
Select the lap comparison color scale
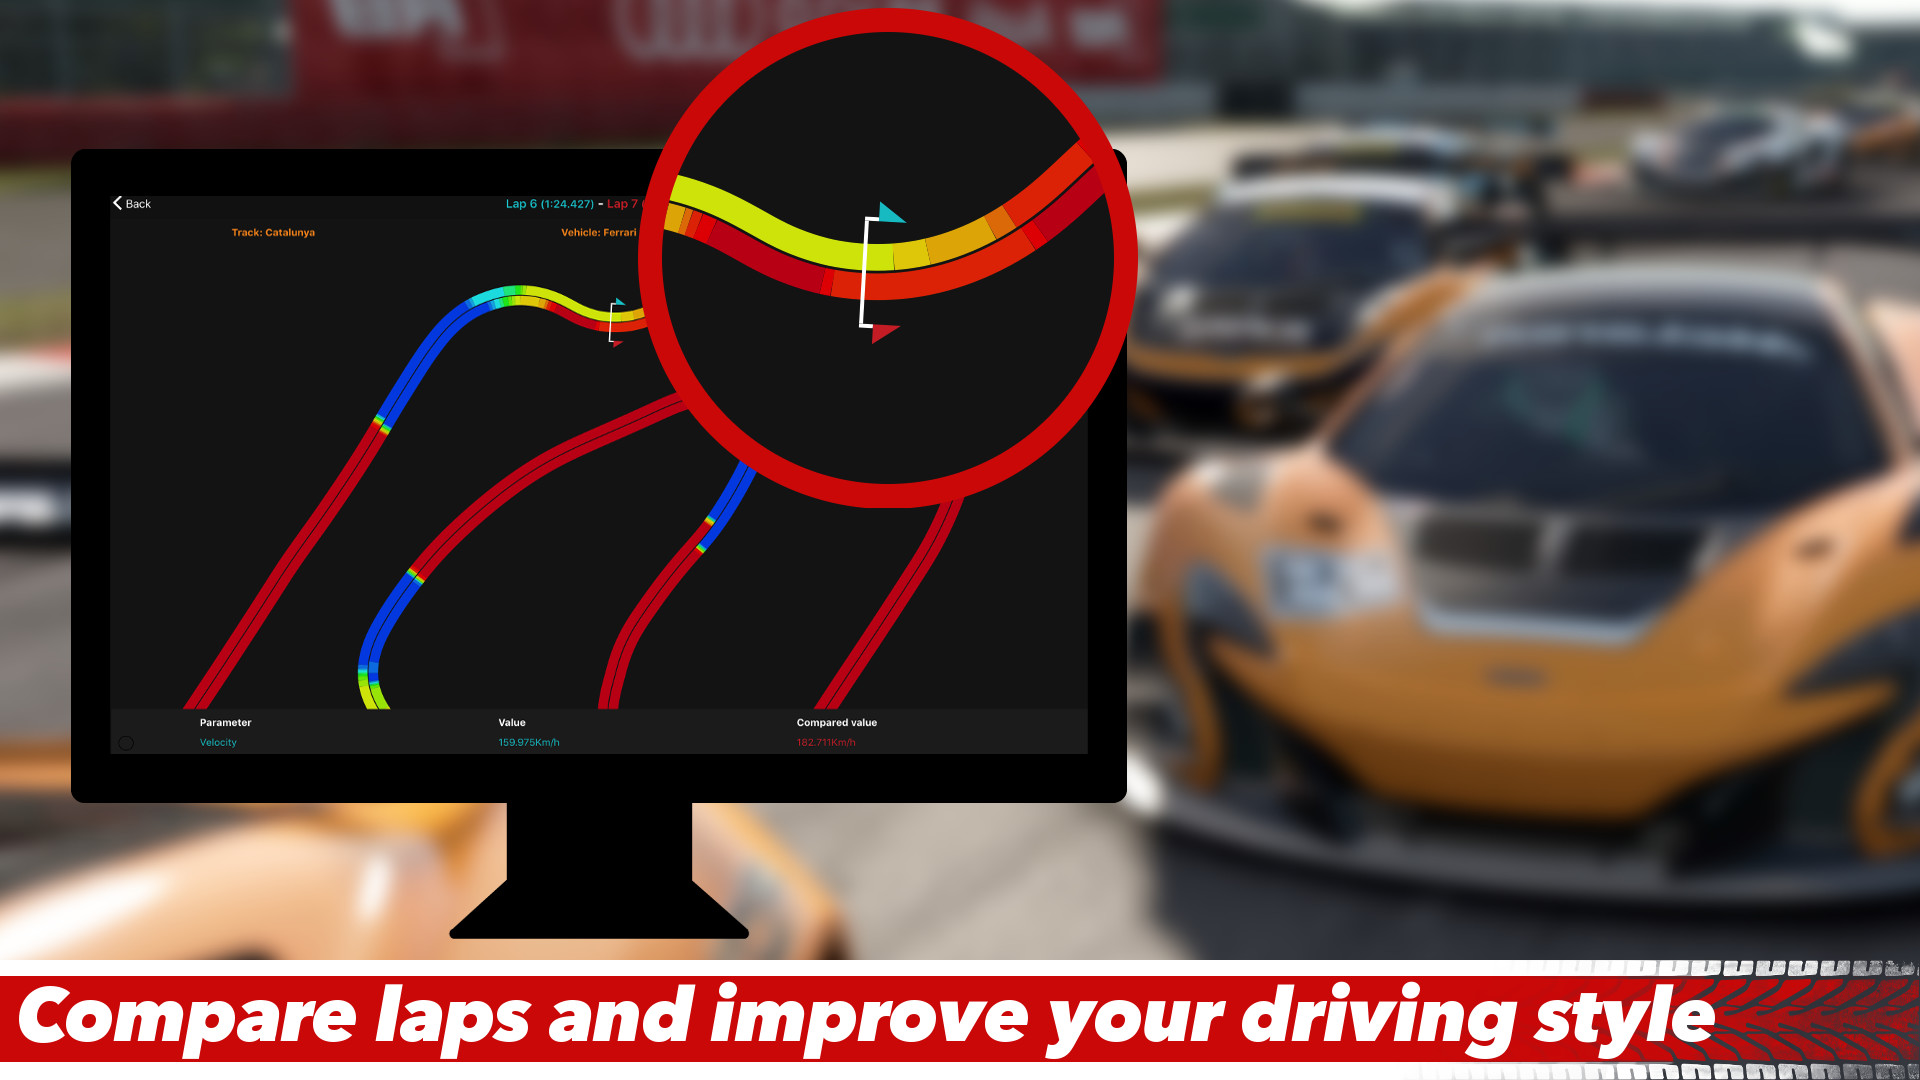(x=128, y=742)
